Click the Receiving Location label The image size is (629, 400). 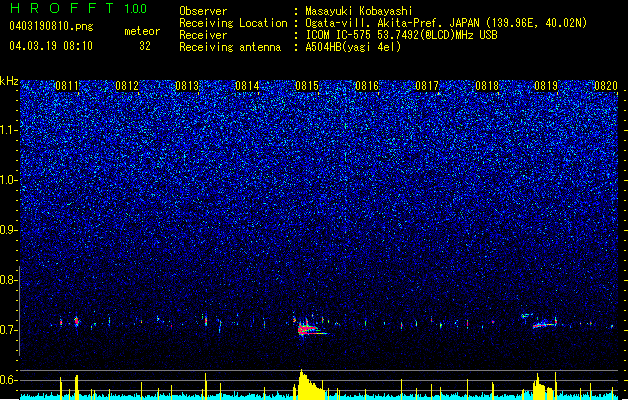(233, 23)
